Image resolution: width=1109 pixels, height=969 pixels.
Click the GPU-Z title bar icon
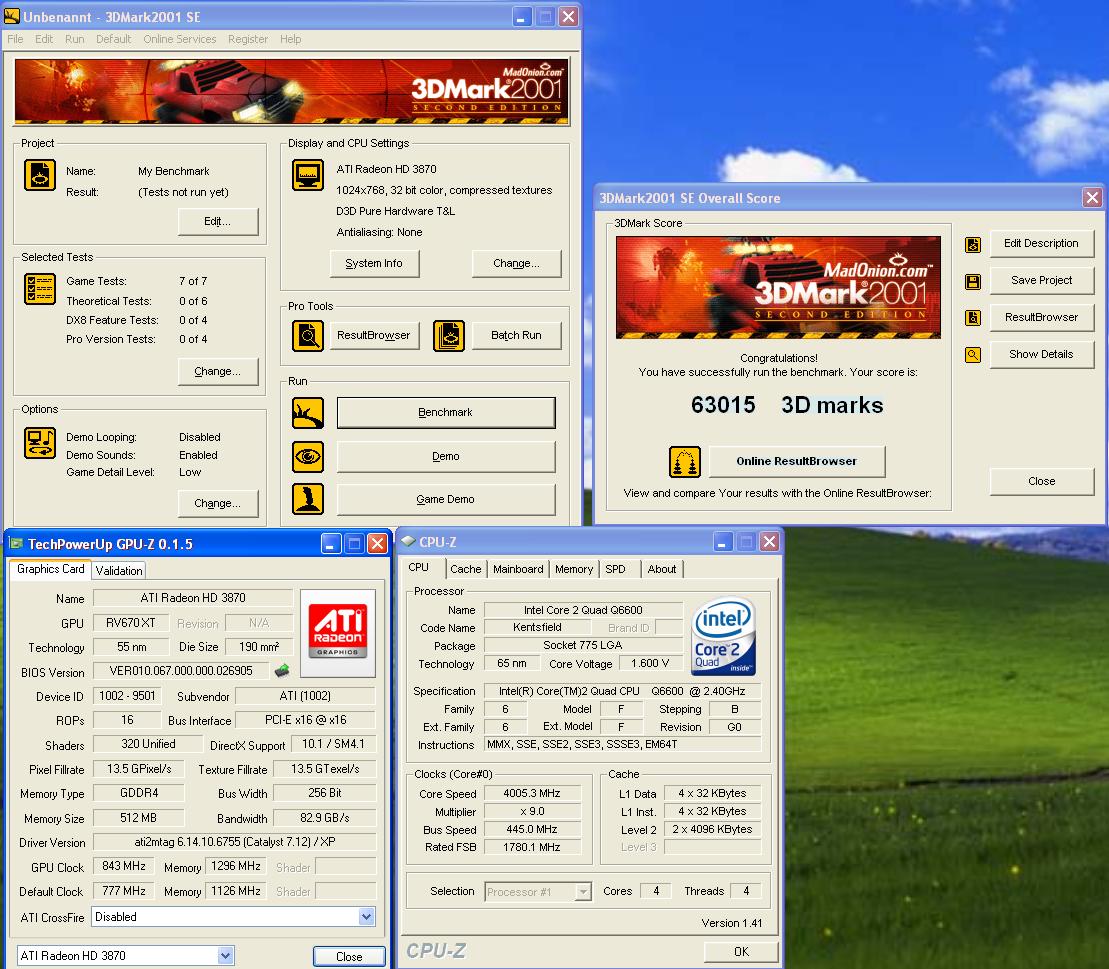tap(16, 543)
